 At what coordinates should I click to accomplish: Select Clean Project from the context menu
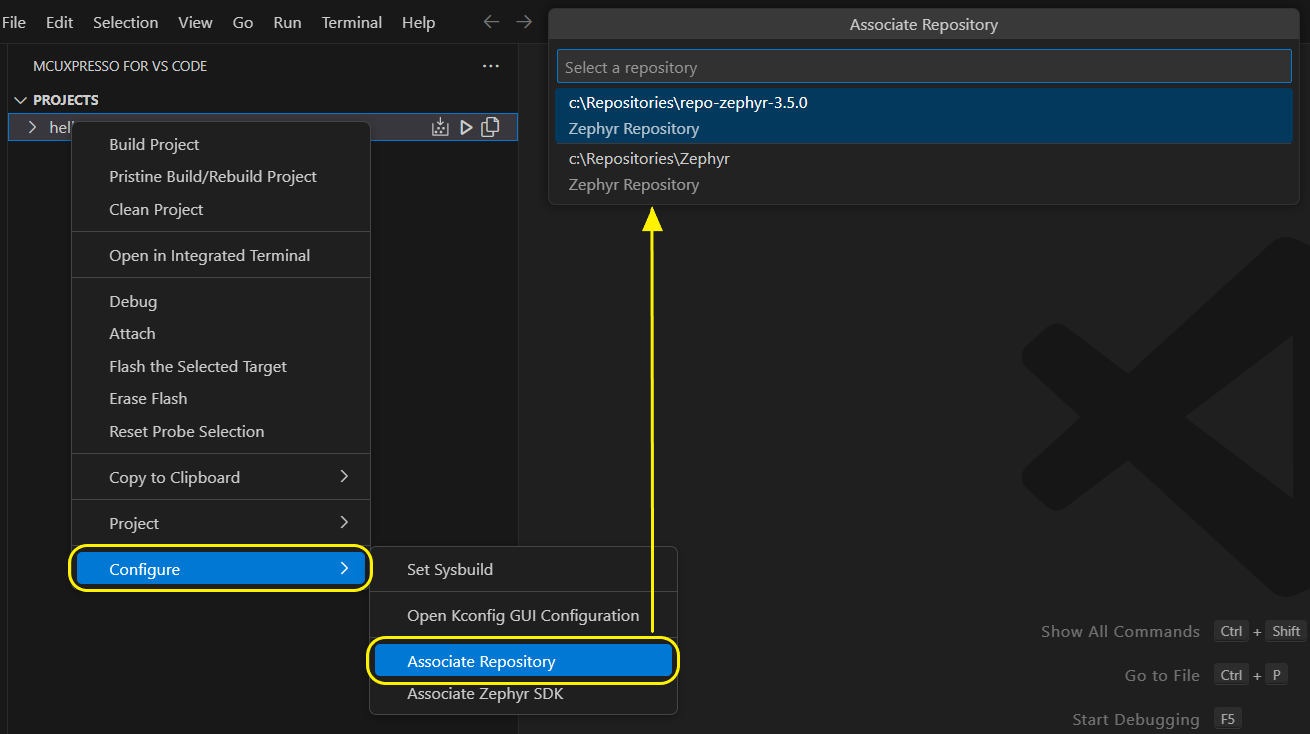pos(155,209)
